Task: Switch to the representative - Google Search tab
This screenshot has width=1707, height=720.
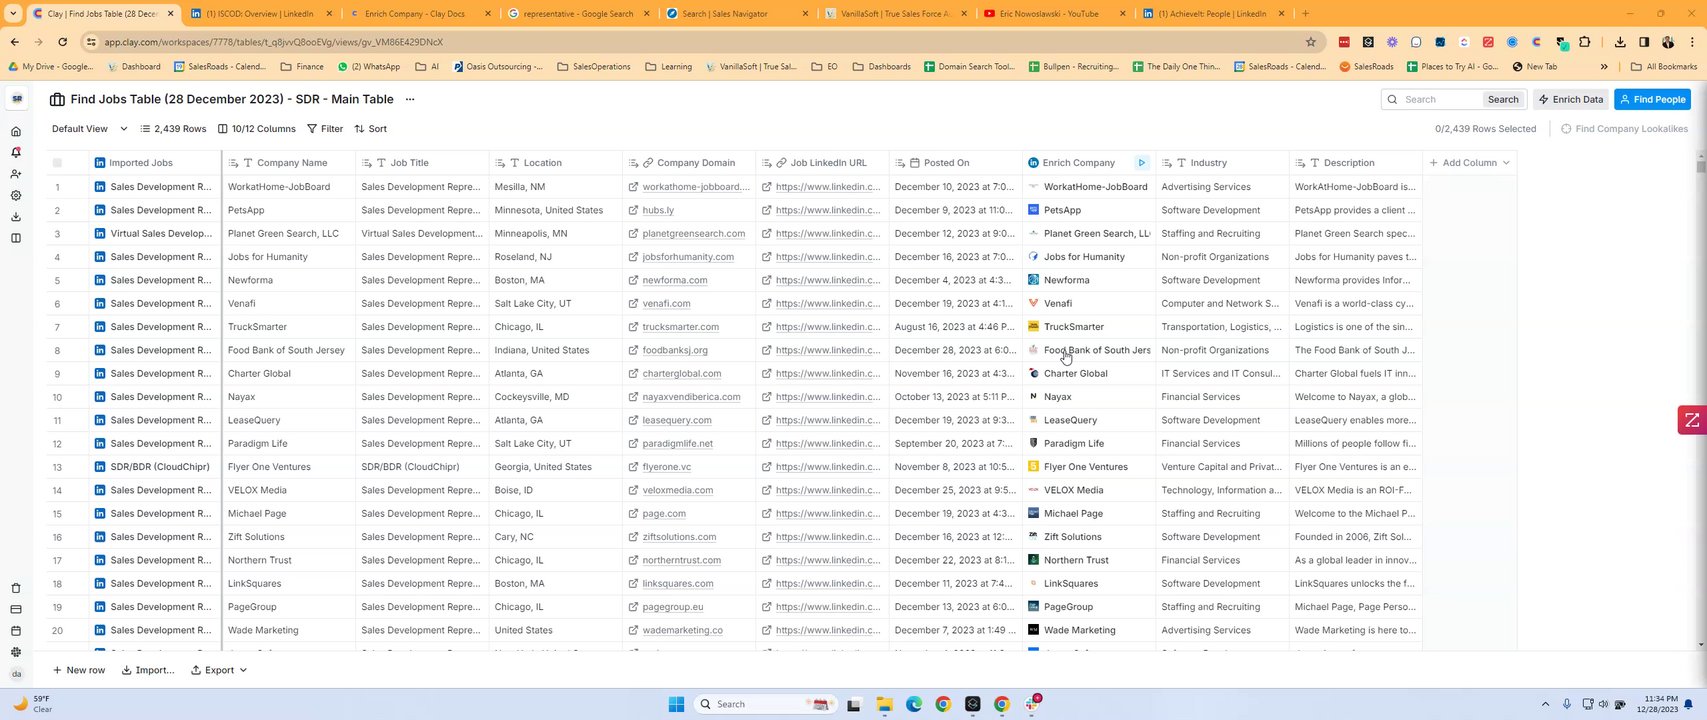Action: [579, 14]
